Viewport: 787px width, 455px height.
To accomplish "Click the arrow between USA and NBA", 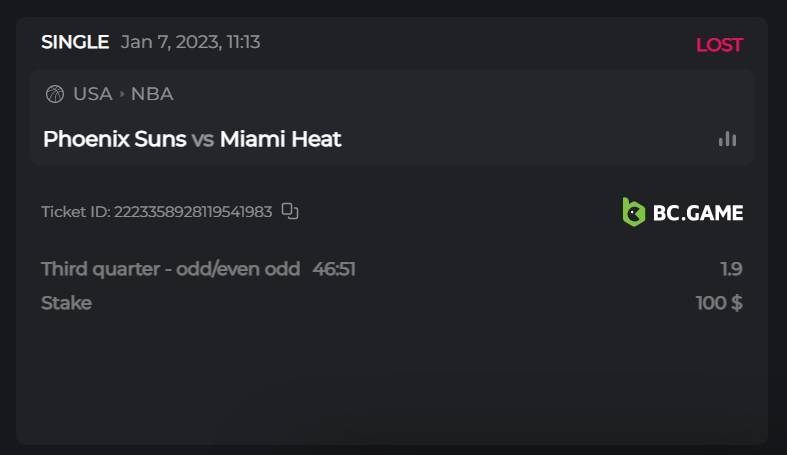I will click(122, 94).
